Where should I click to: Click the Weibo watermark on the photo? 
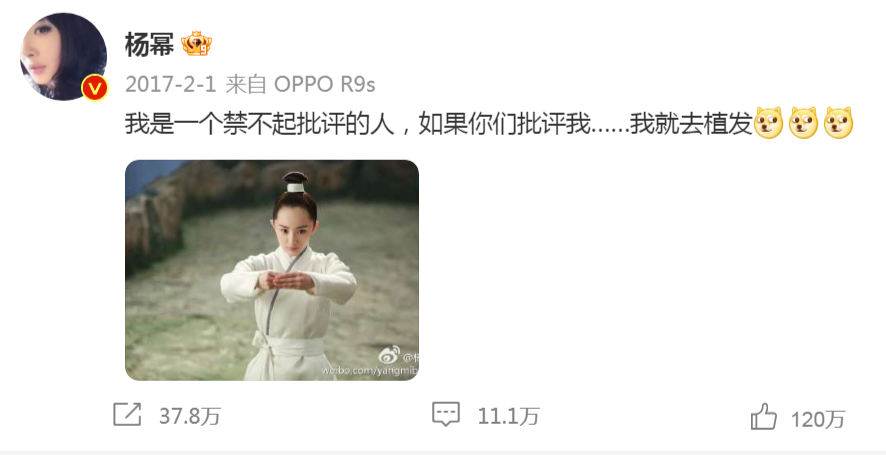tap(398, 356)
